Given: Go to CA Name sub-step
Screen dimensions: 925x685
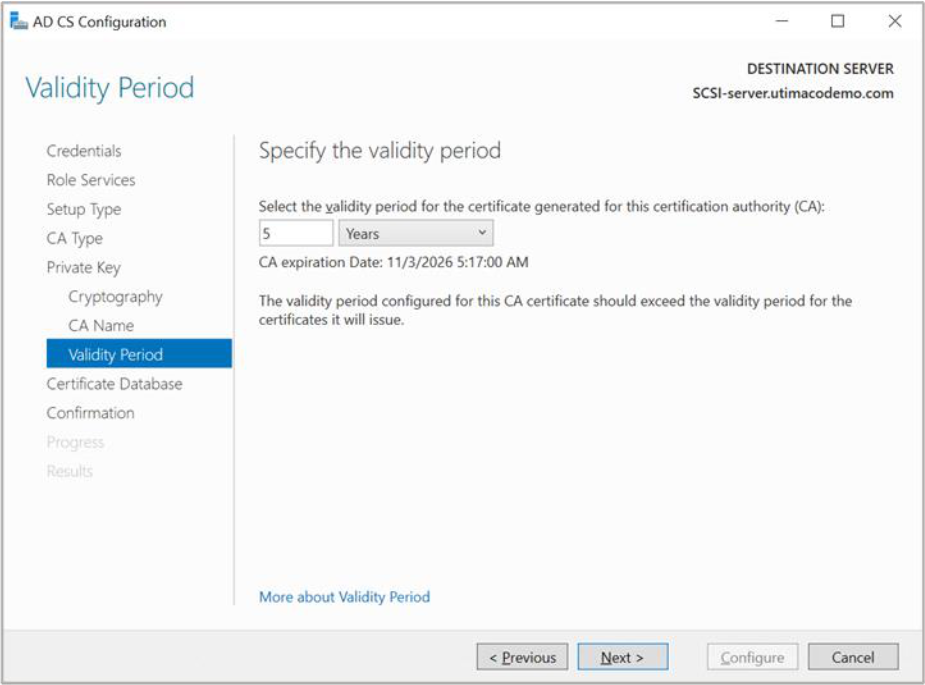Looking at the screenshot, I should tap(101, 326).
